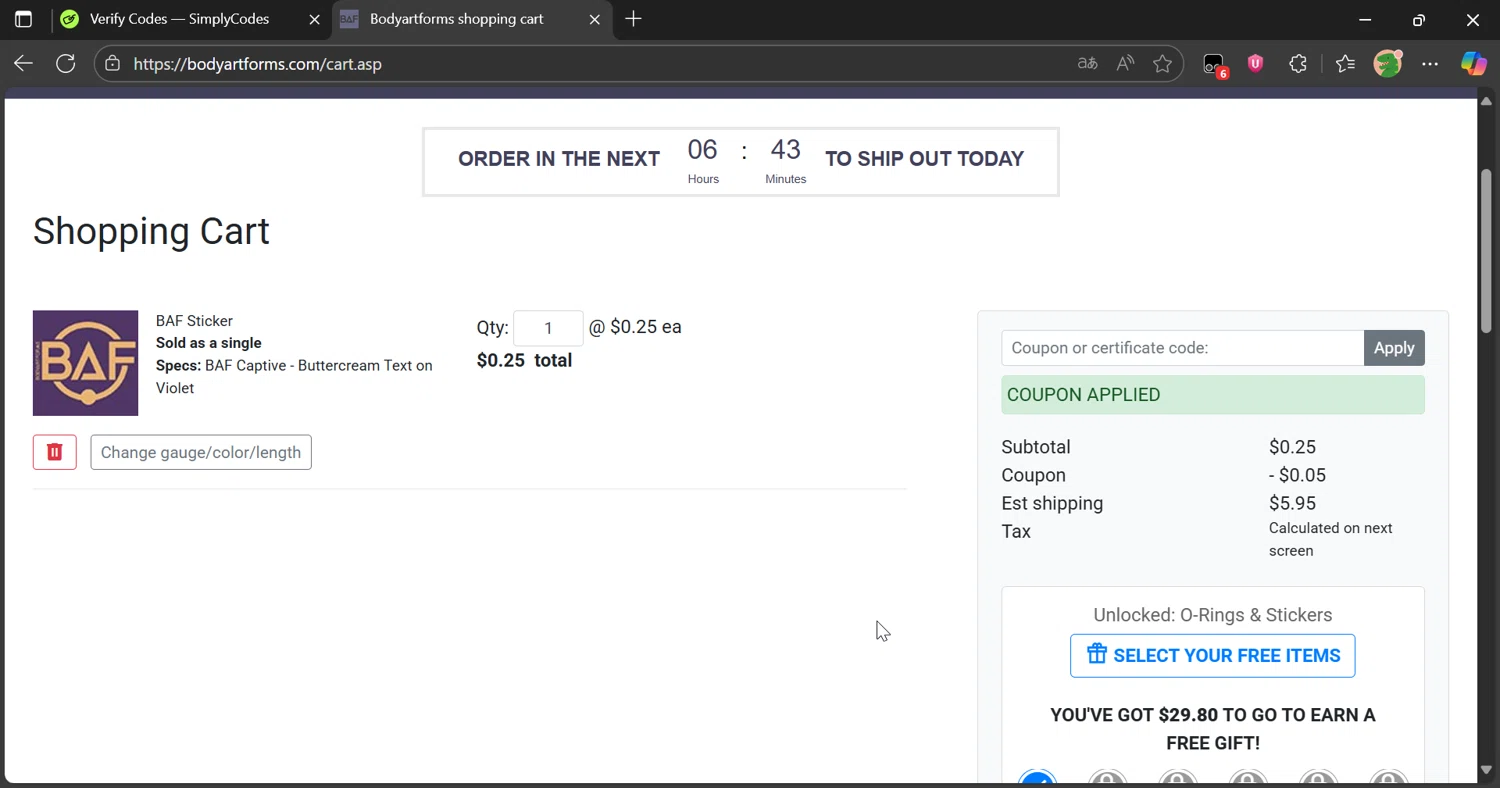Viewport: 1500px width, 788px height.
Task: Close the Bodyartforms shopping cart tab
Action: tap(595, 19)
